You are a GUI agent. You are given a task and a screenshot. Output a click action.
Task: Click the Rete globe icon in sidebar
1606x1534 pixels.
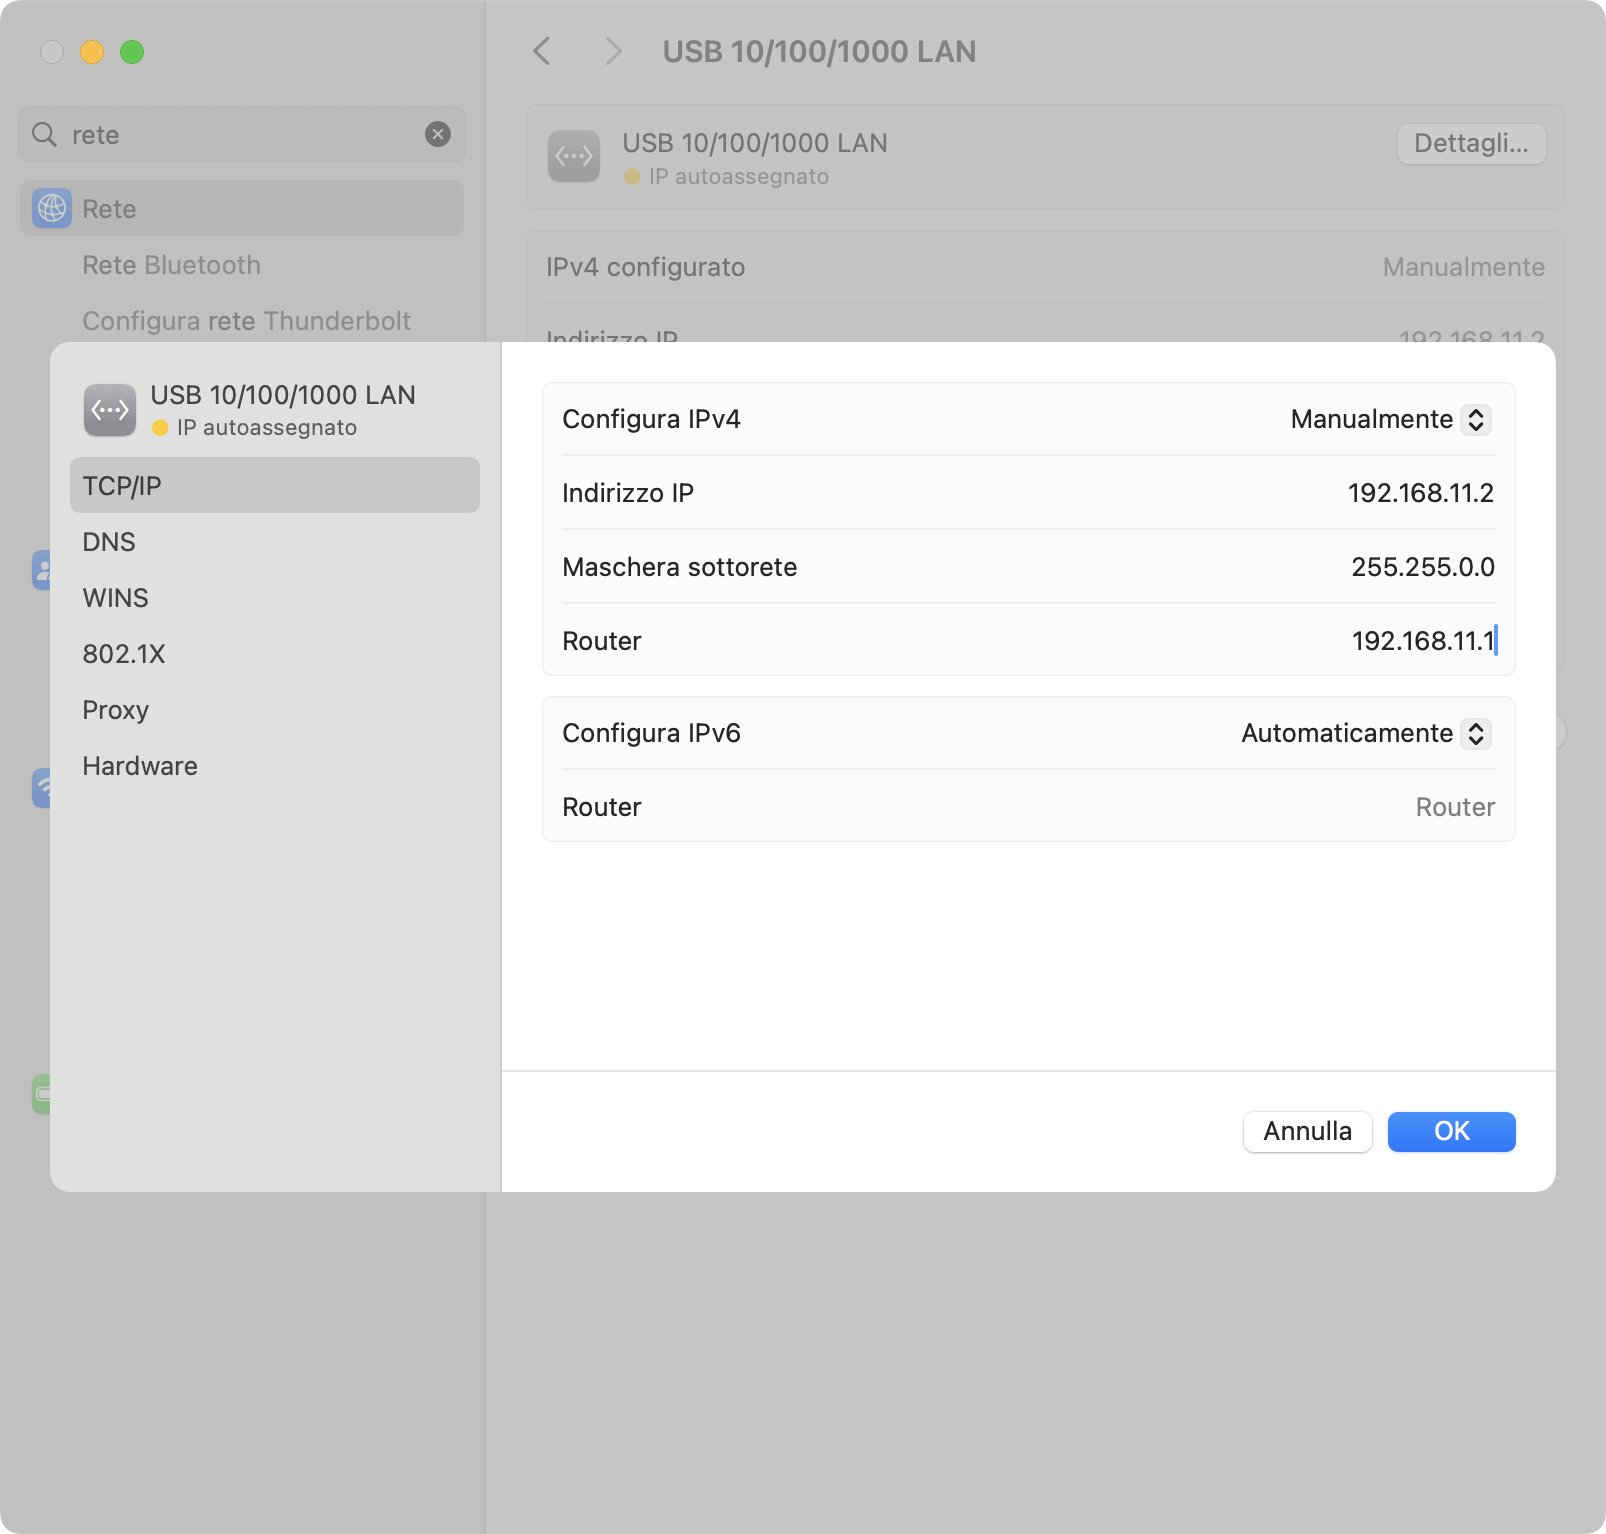coord(52,209)
